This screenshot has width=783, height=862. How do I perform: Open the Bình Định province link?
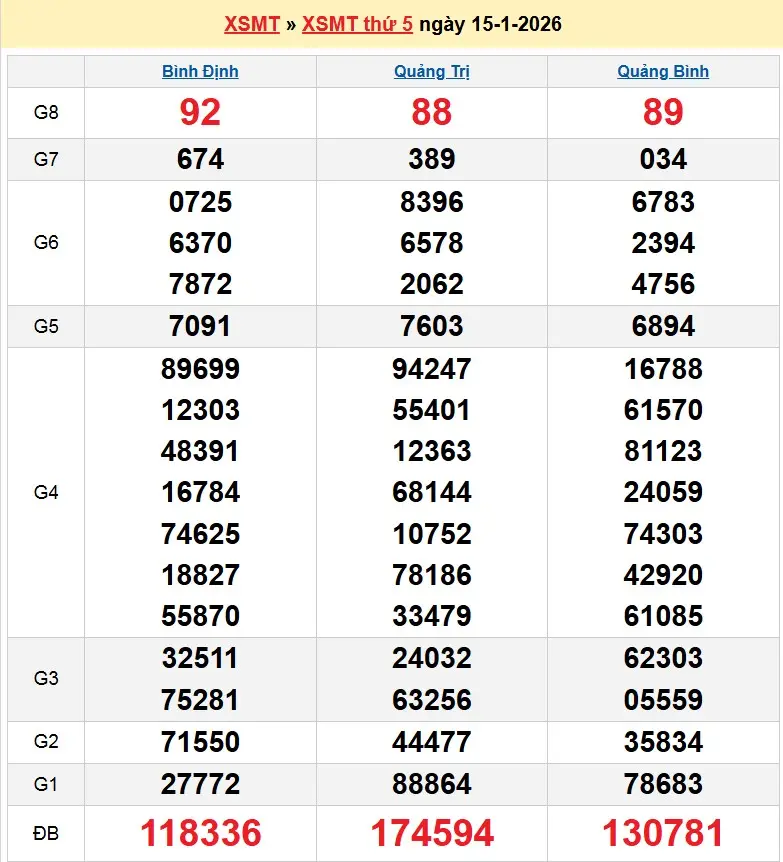(200, 71)
